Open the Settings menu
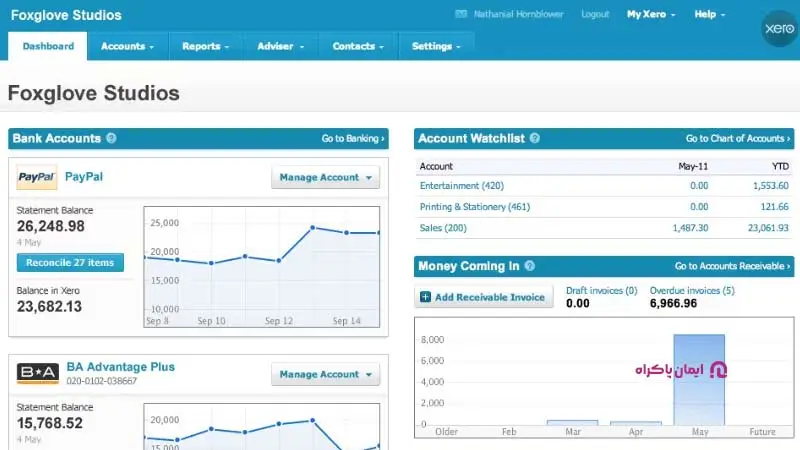This screenshot has height=450, width=800. coord(436,46)
